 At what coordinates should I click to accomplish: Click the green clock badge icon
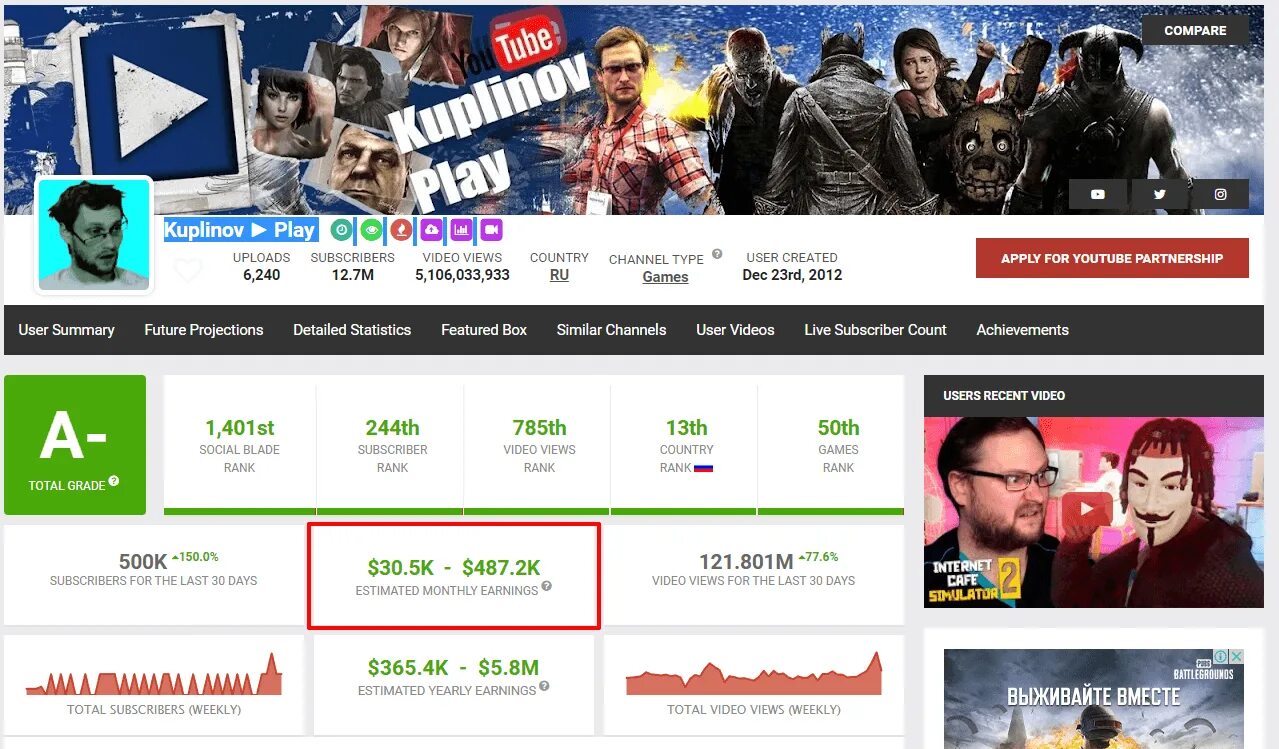[x=341, y=230]
